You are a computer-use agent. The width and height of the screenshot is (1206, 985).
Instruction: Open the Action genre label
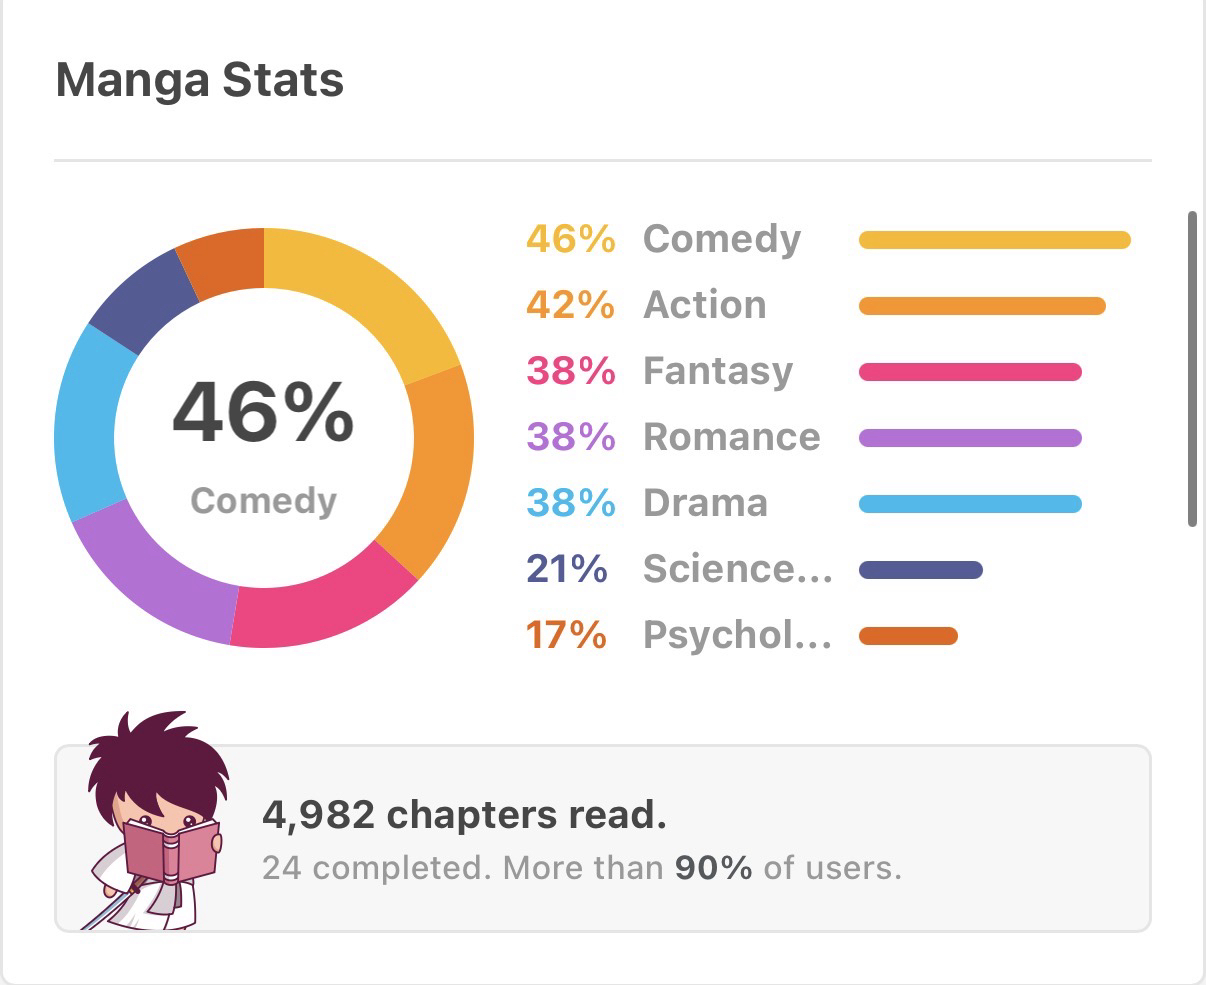pyautogui.click(x=704, y=305)
